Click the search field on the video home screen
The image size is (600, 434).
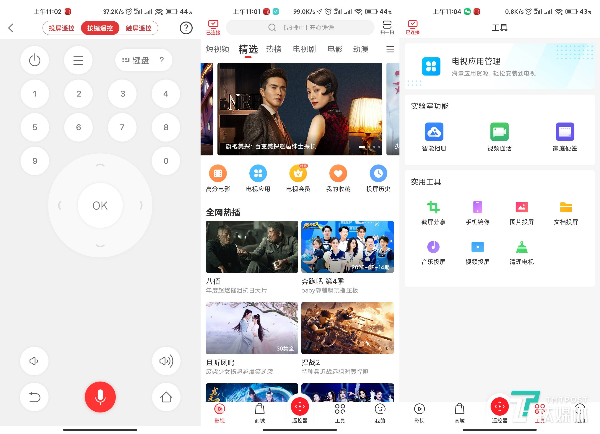click(x=300, y=28)
